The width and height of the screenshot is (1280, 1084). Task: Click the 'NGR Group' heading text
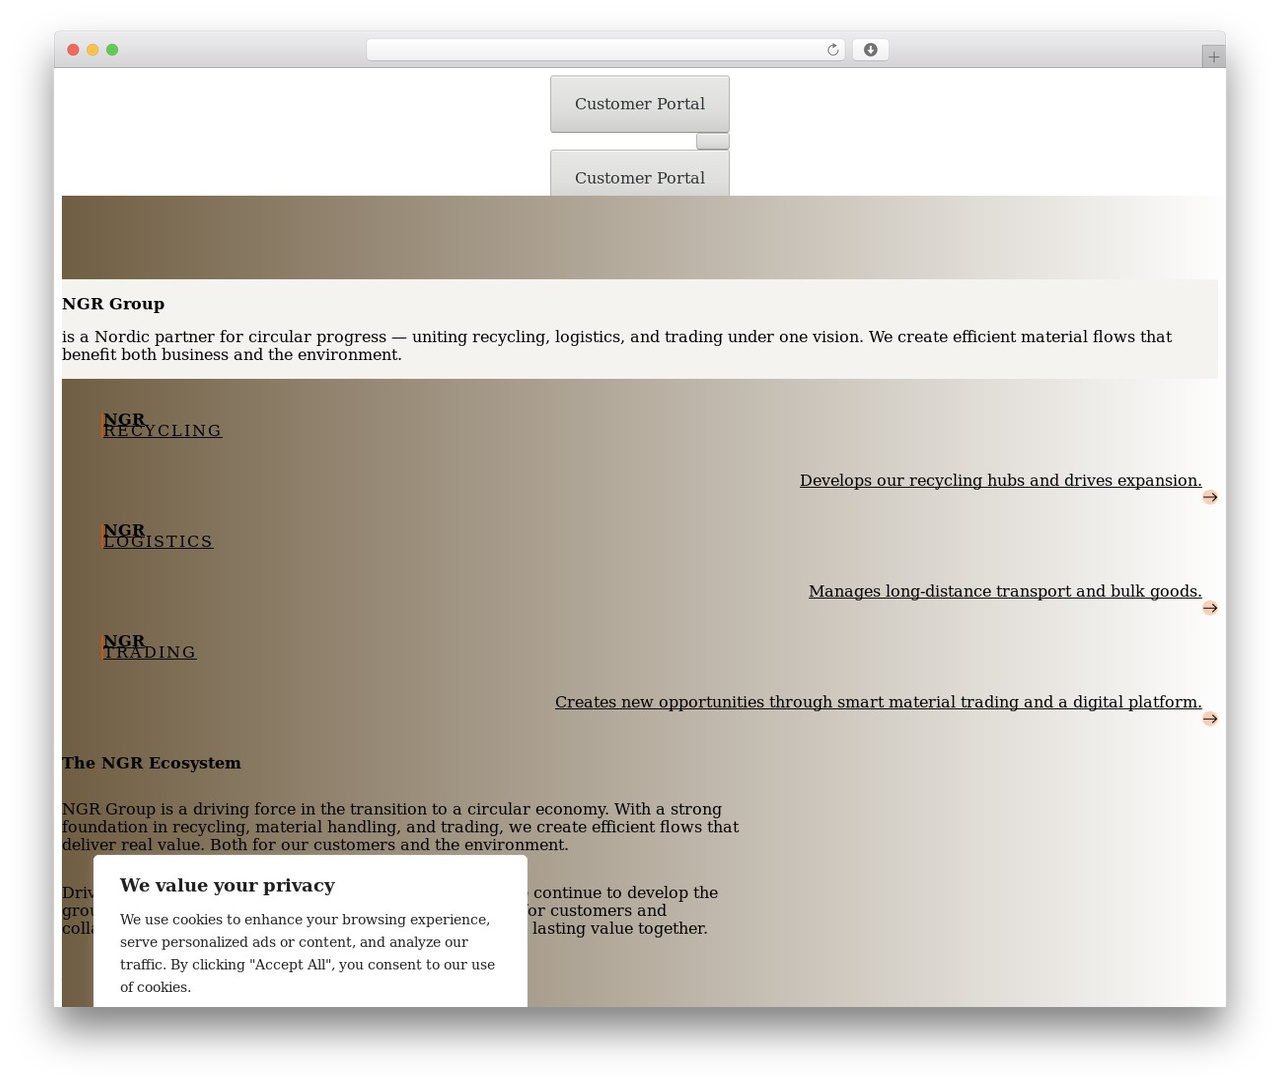[x=113, y=304]
